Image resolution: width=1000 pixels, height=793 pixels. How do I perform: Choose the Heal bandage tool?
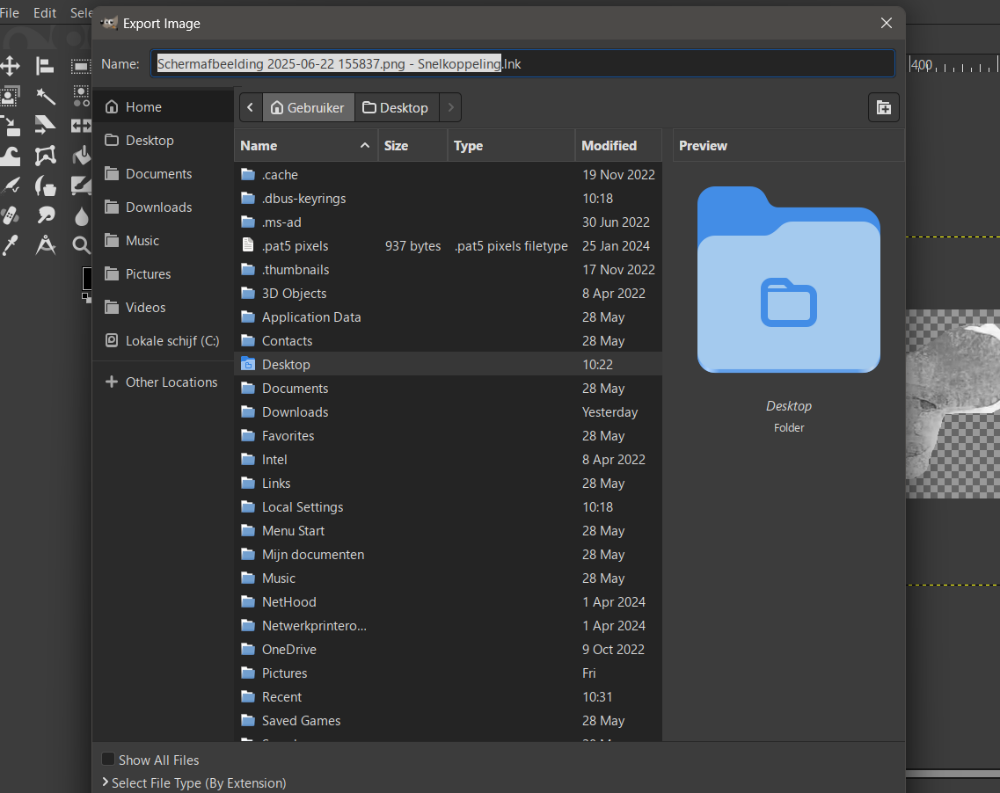click(11, 215)
